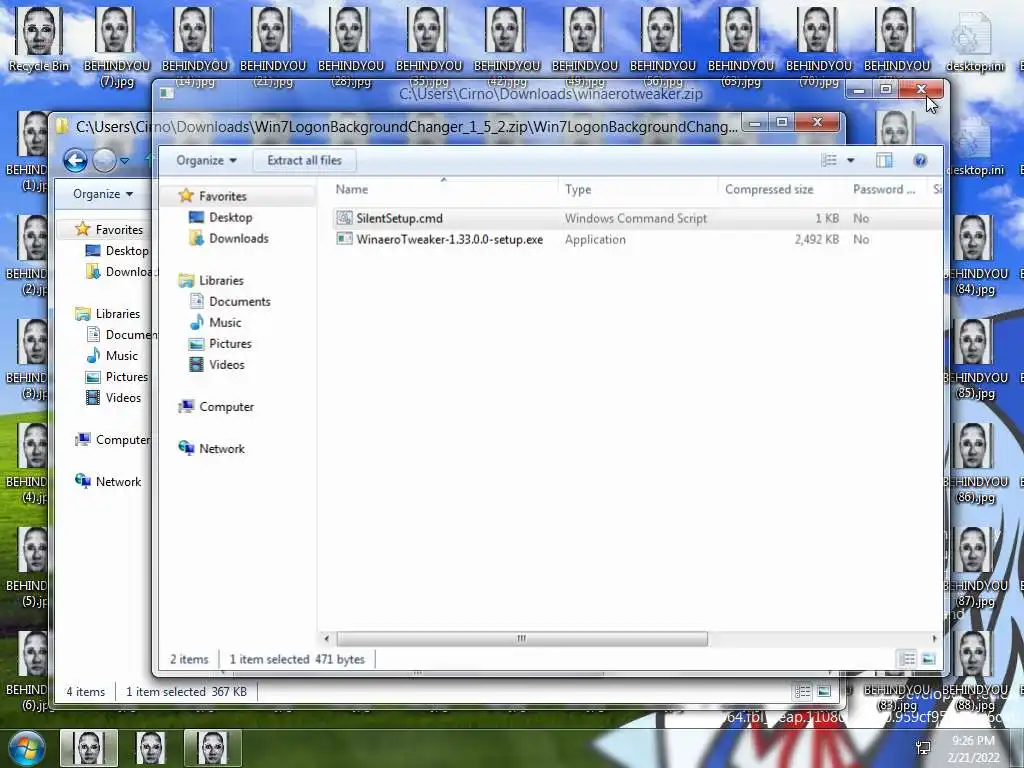Select Favorites in front window sidebar
1024x768 pixels.
point(222,196)
